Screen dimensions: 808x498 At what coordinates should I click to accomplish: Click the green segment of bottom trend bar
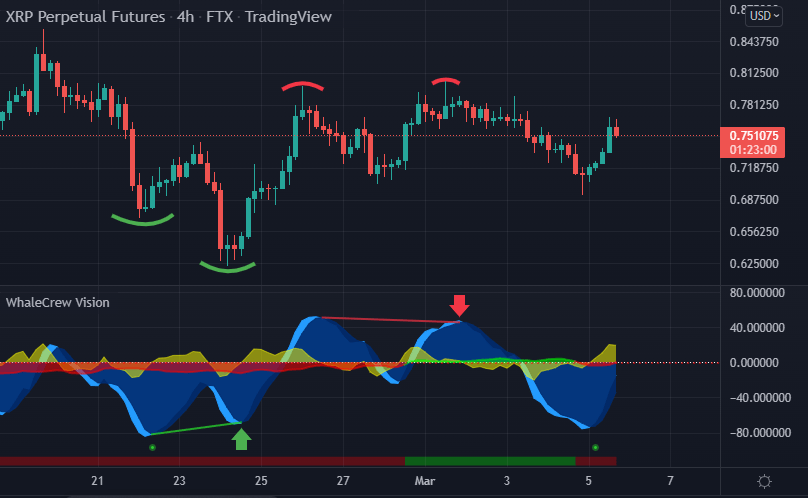click(490, 461)
